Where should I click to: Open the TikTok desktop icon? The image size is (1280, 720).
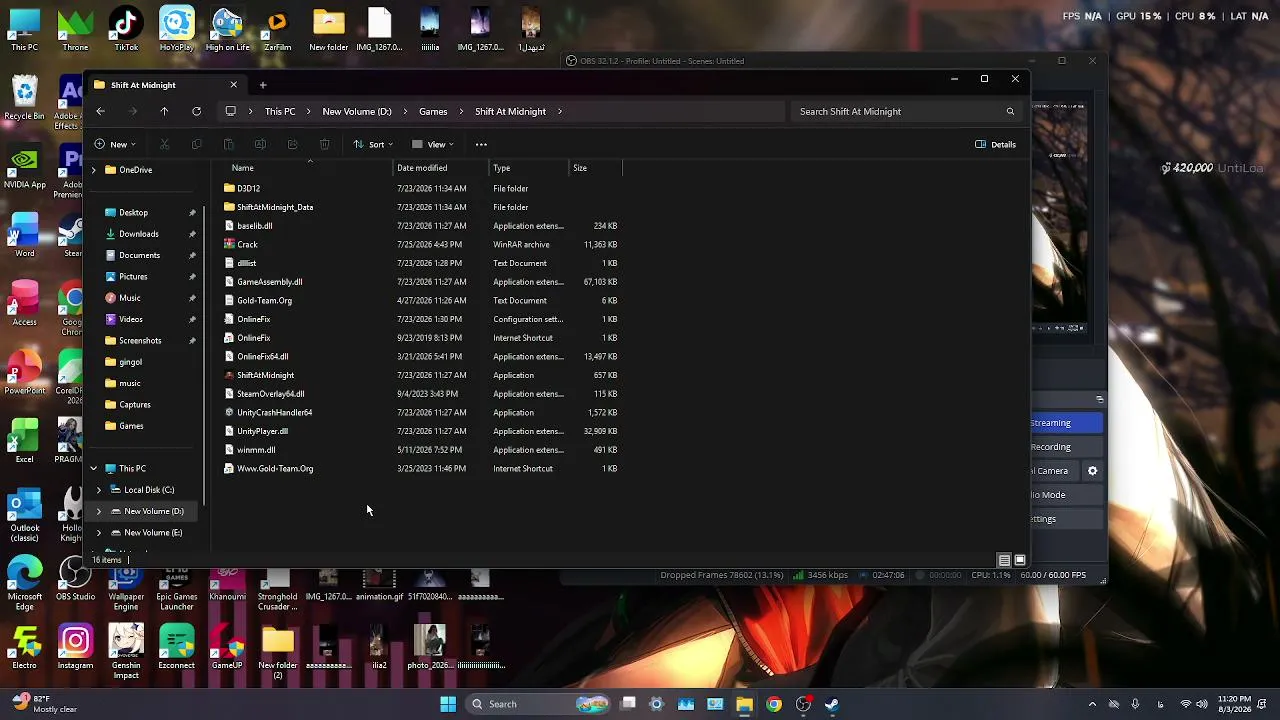[126, 28]
